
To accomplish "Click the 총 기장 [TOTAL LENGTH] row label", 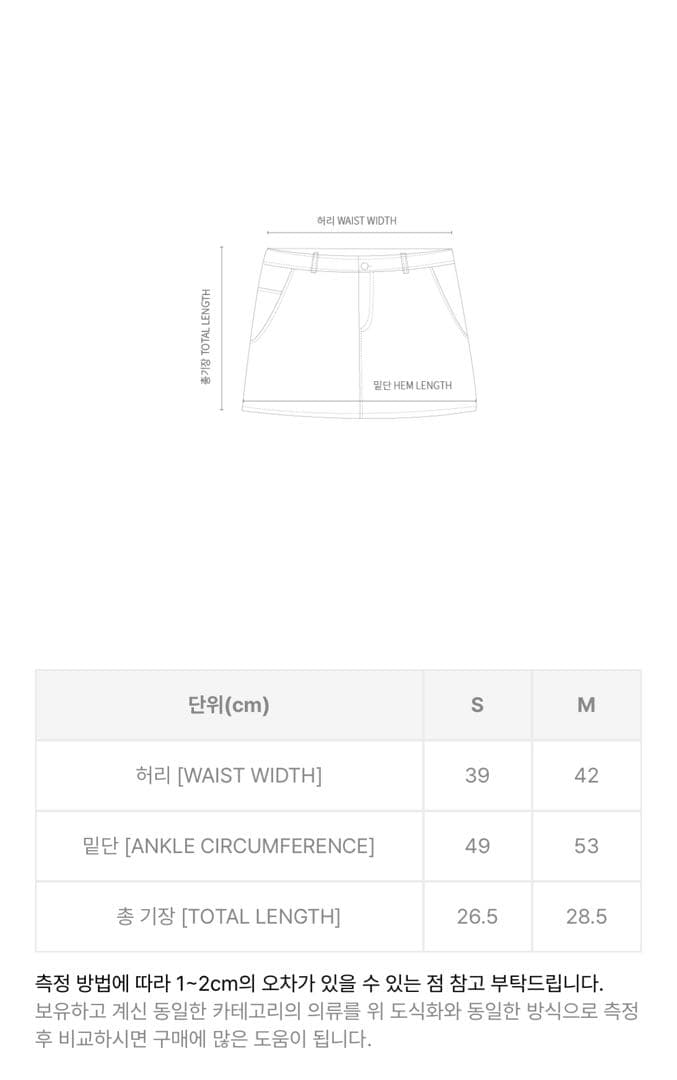I will (x=229, y=916).
